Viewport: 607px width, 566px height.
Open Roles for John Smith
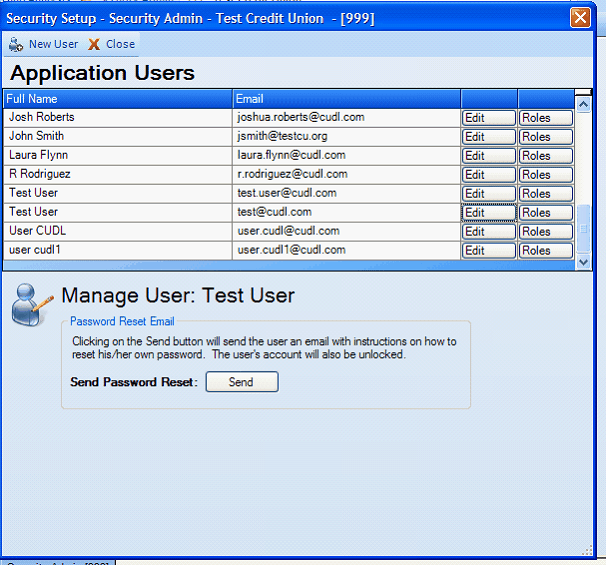(546, 137)
